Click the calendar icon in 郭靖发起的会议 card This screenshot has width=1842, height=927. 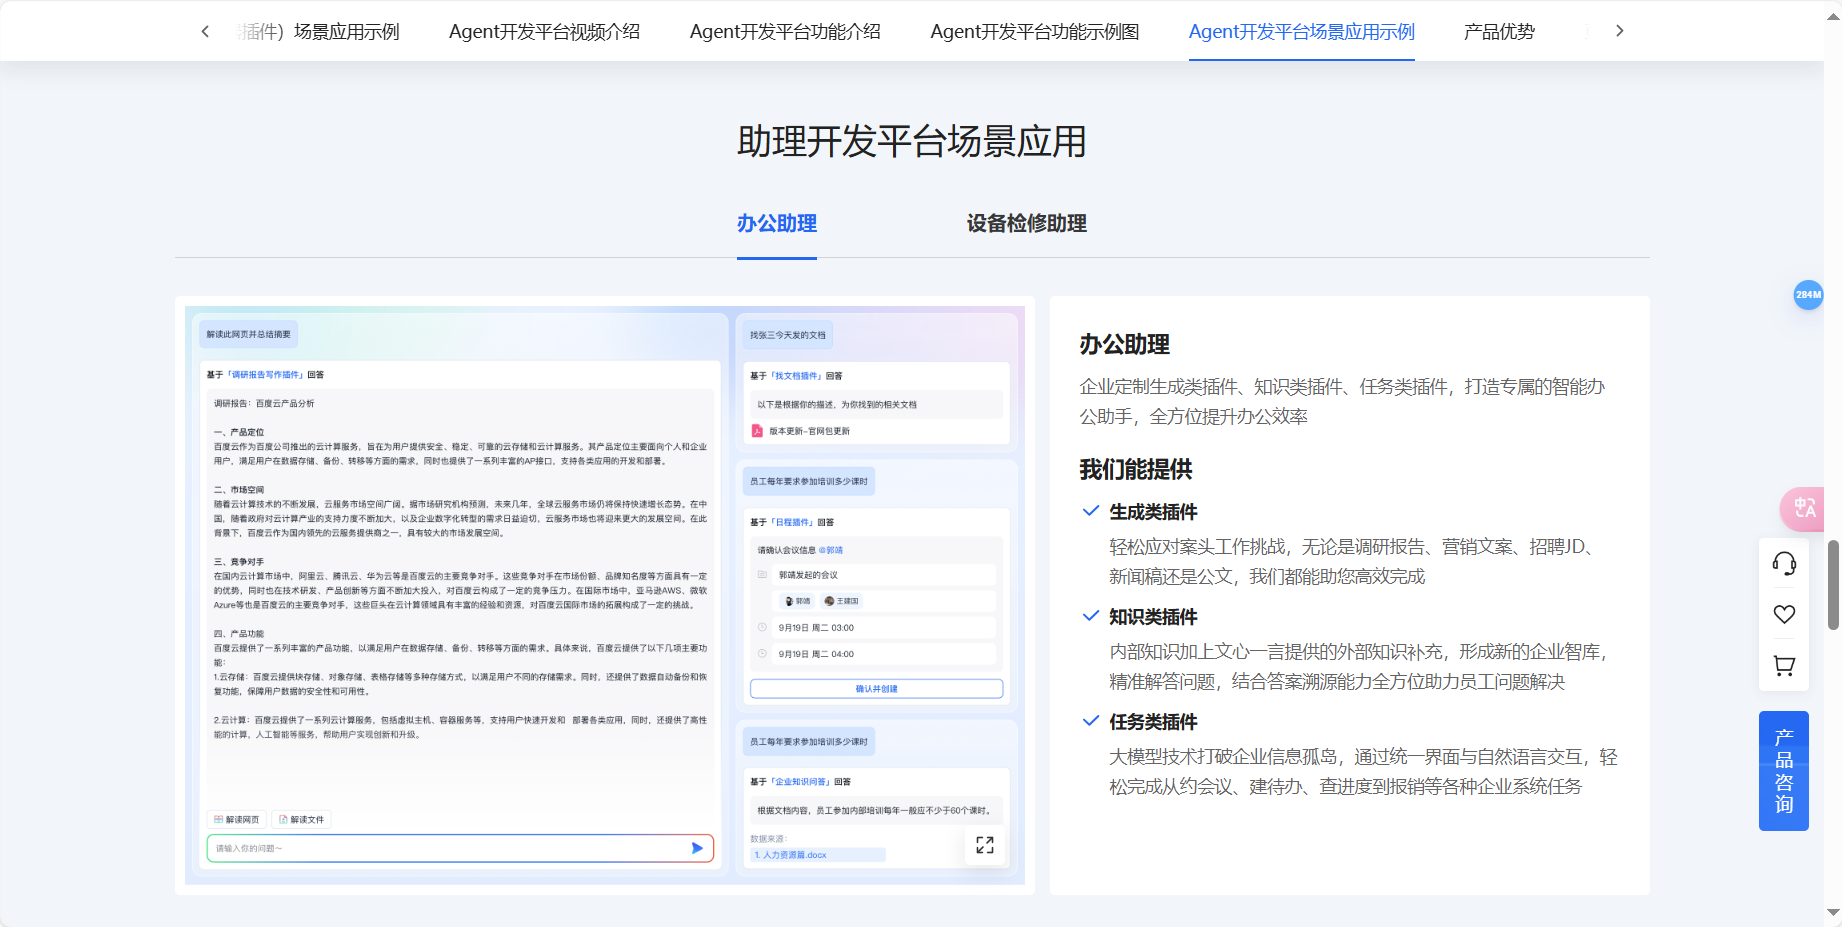pos(762,574)
